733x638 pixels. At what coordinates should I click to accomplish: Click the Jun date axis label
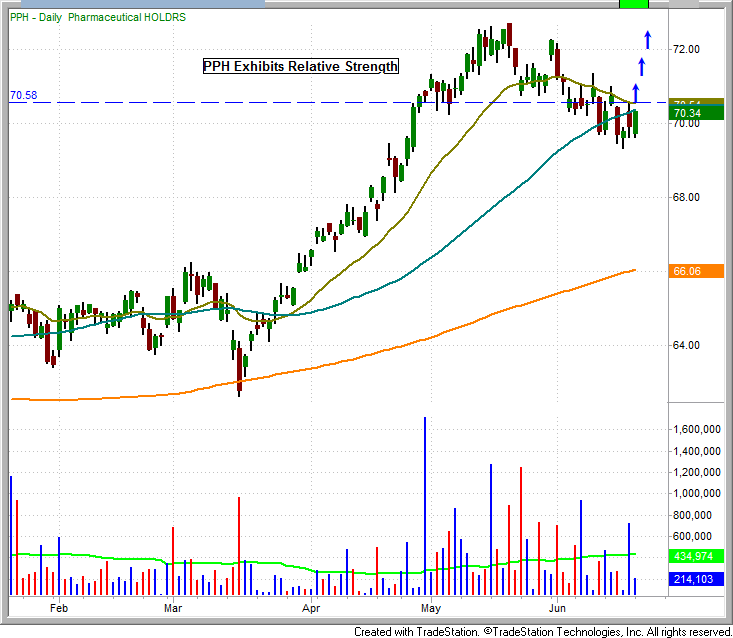click(x=557, y=608)
